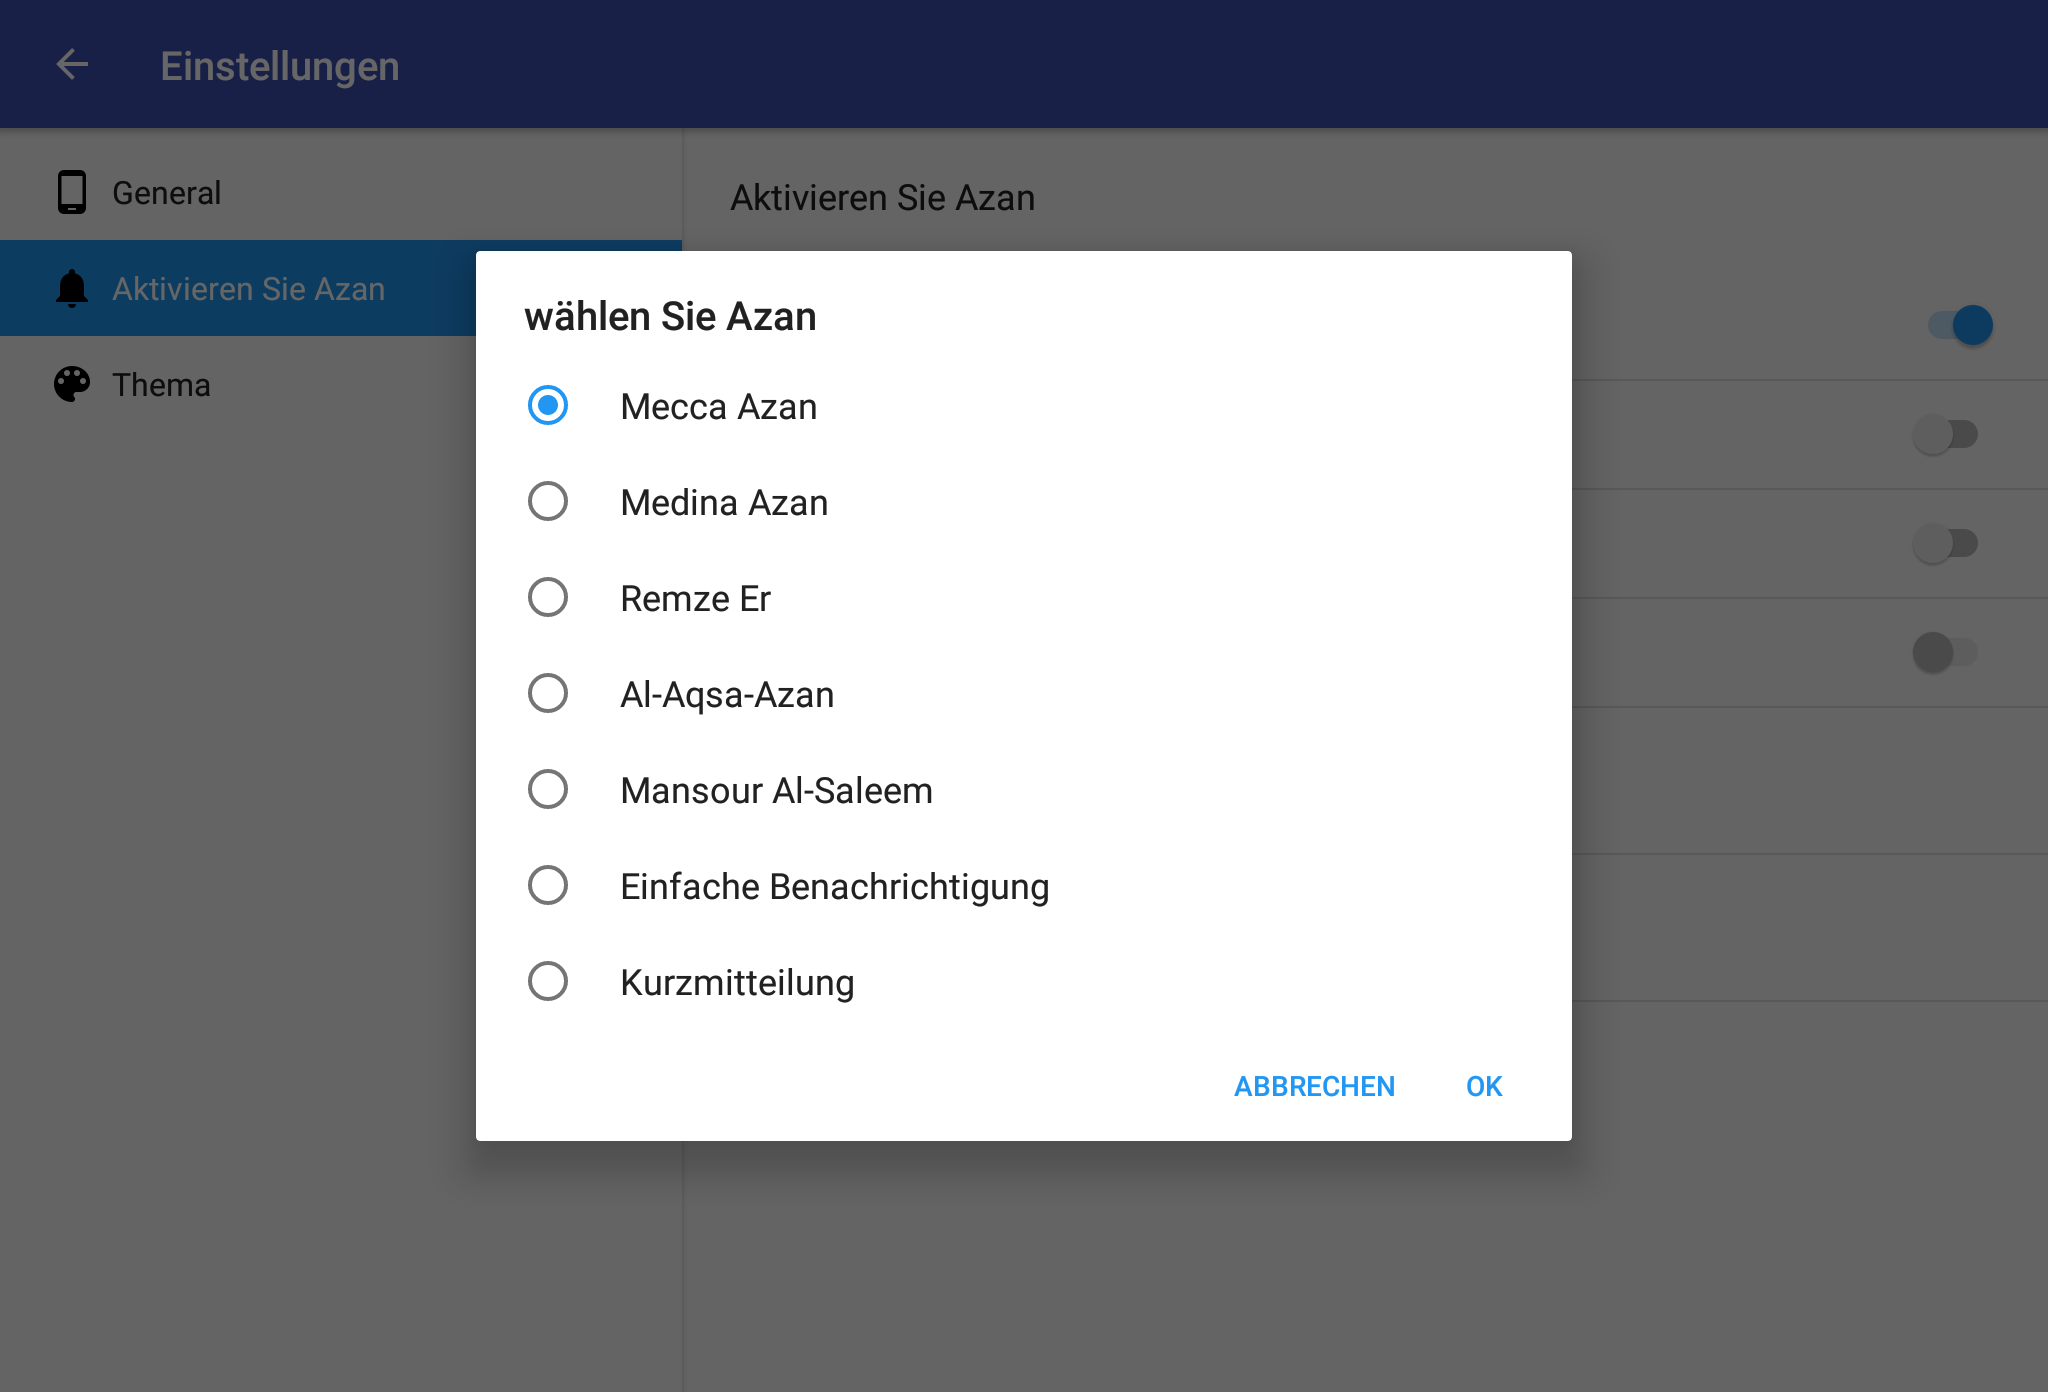Open the Thema settings section
Image resolution: width=2048 pixels, height=1392 pixels.
(161, 385)
